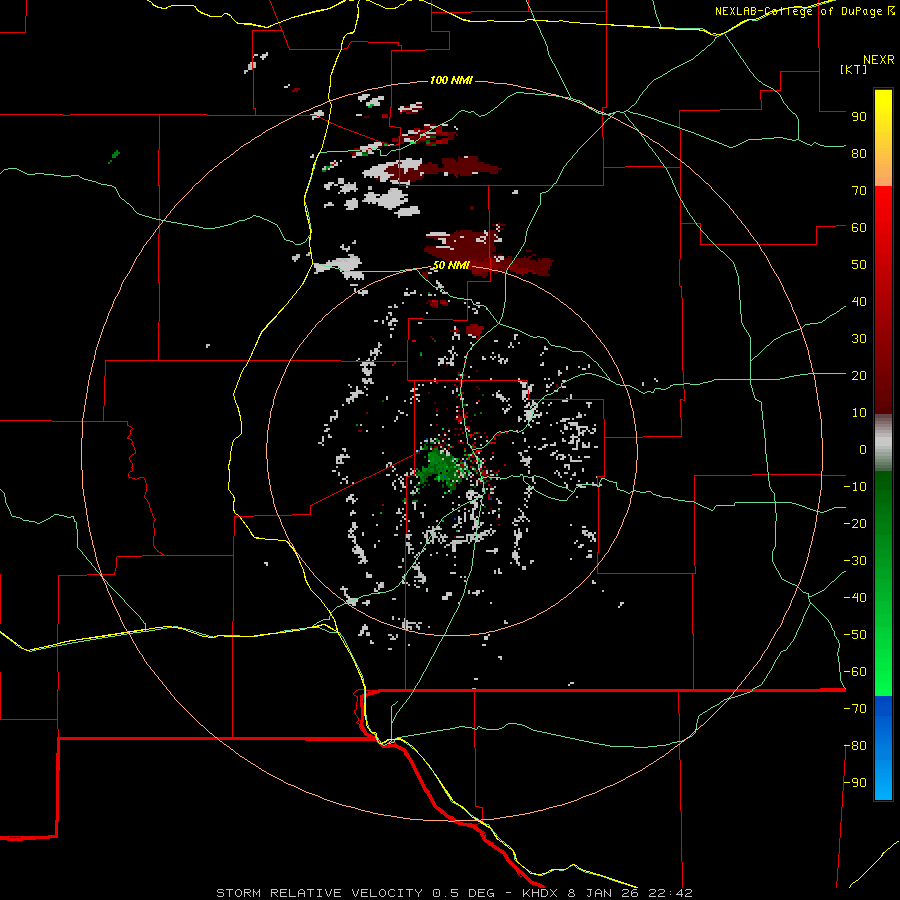Viewport: 900px width, 900px height.
Task: Select positive 10 on the velocity scale
Action: tap(859, 413)
